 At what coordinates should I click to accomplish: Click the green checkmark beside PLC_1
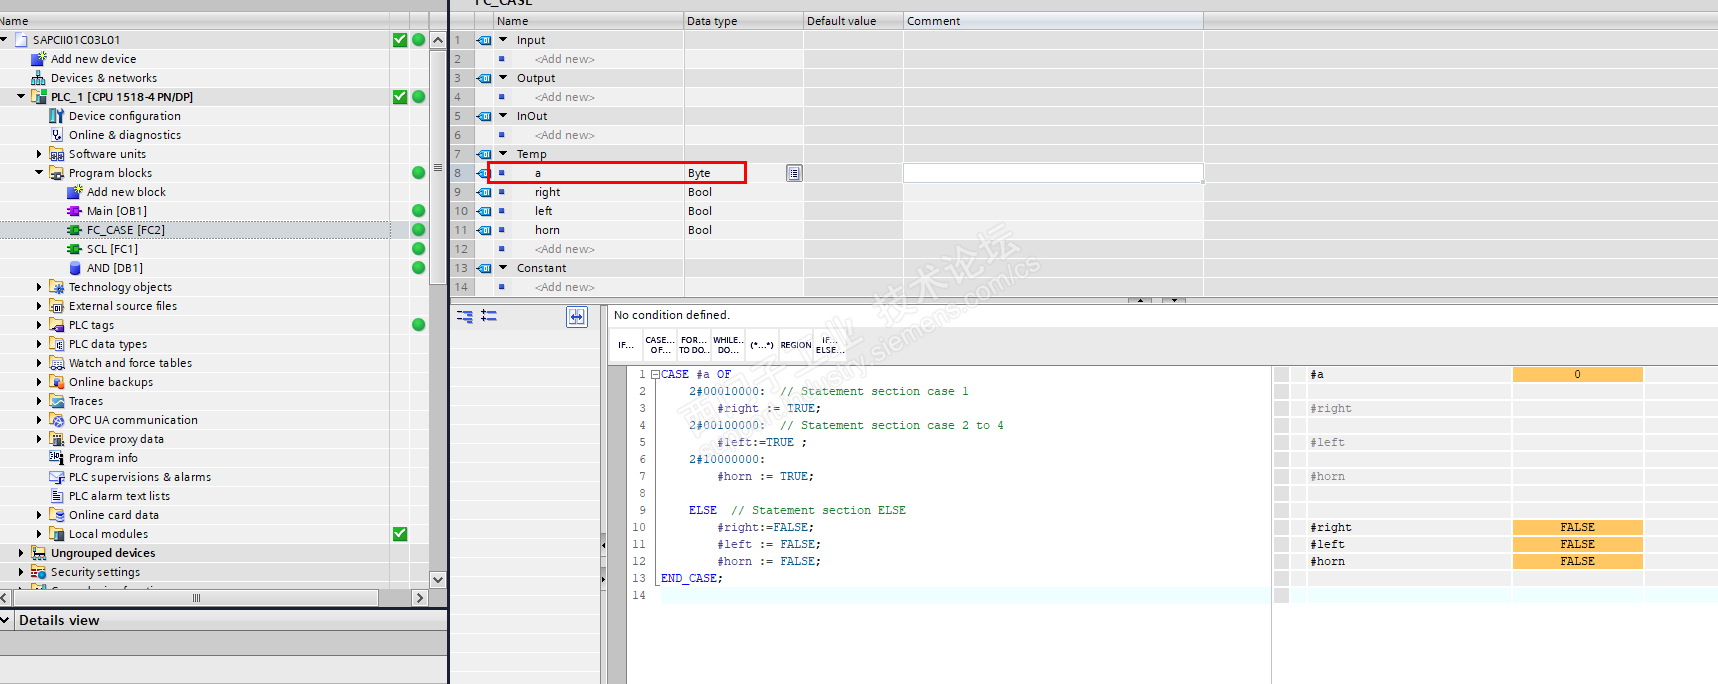pos(400,97)
